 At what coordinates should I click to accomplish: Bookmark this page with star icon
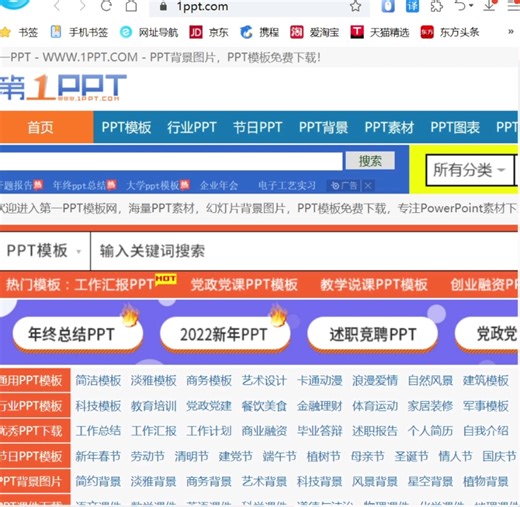click(x=356, y=6)
